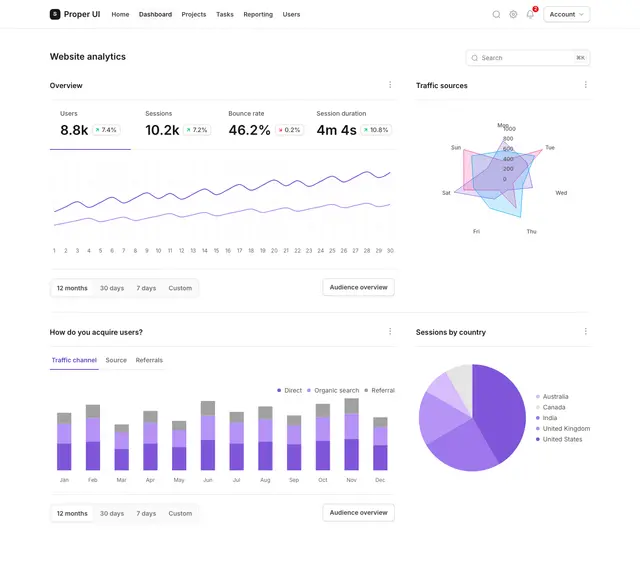Select Bounce rate metric card 46.2%
The width and height of the screenshot is (640, 566).
coord(266,125)
